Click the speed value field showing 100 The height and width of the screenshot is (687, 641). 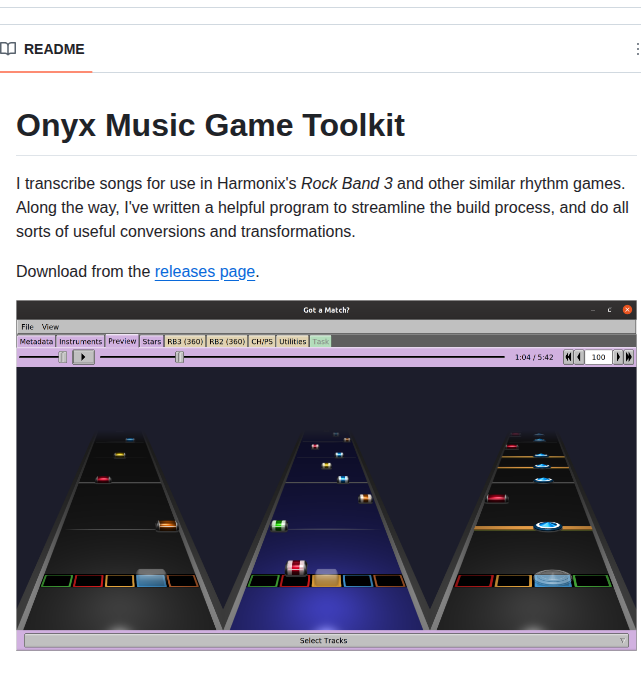point(599,357)
